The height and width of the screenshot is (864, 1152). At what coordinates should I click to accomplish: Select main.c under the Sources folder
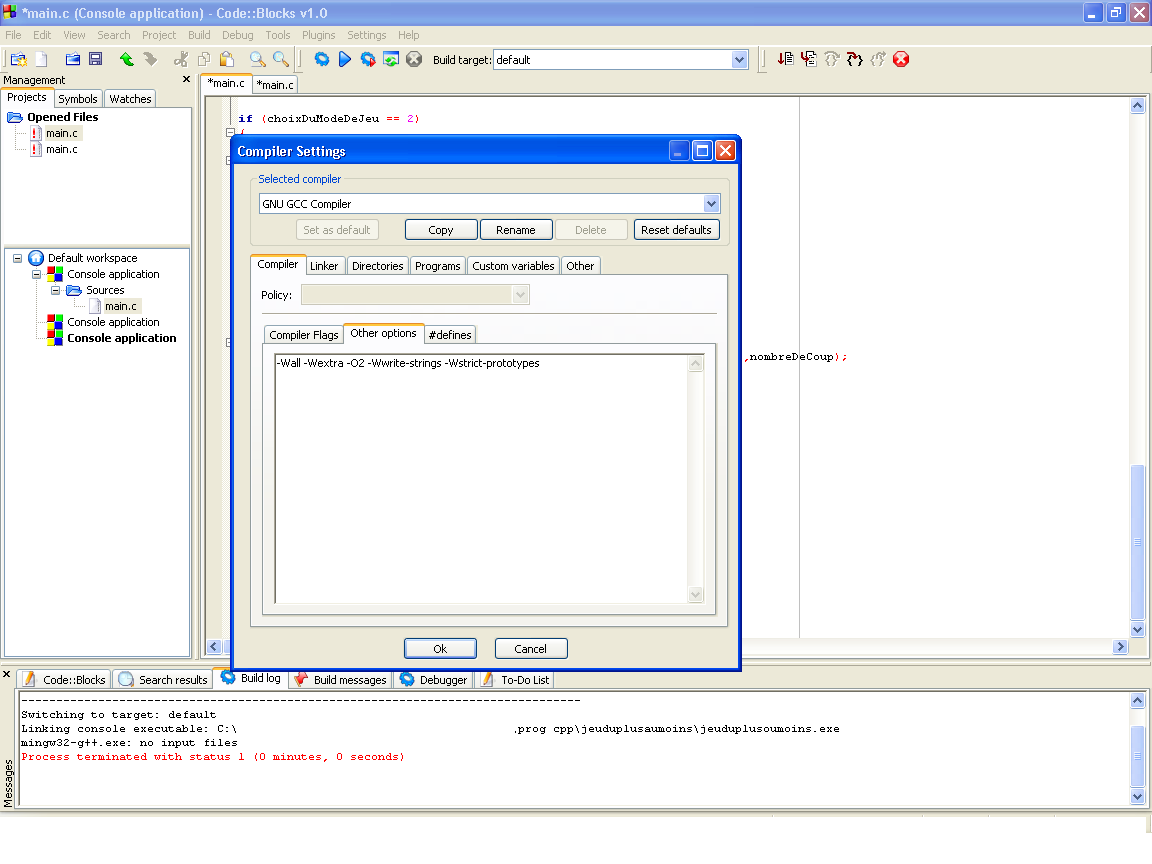(120, 306)
